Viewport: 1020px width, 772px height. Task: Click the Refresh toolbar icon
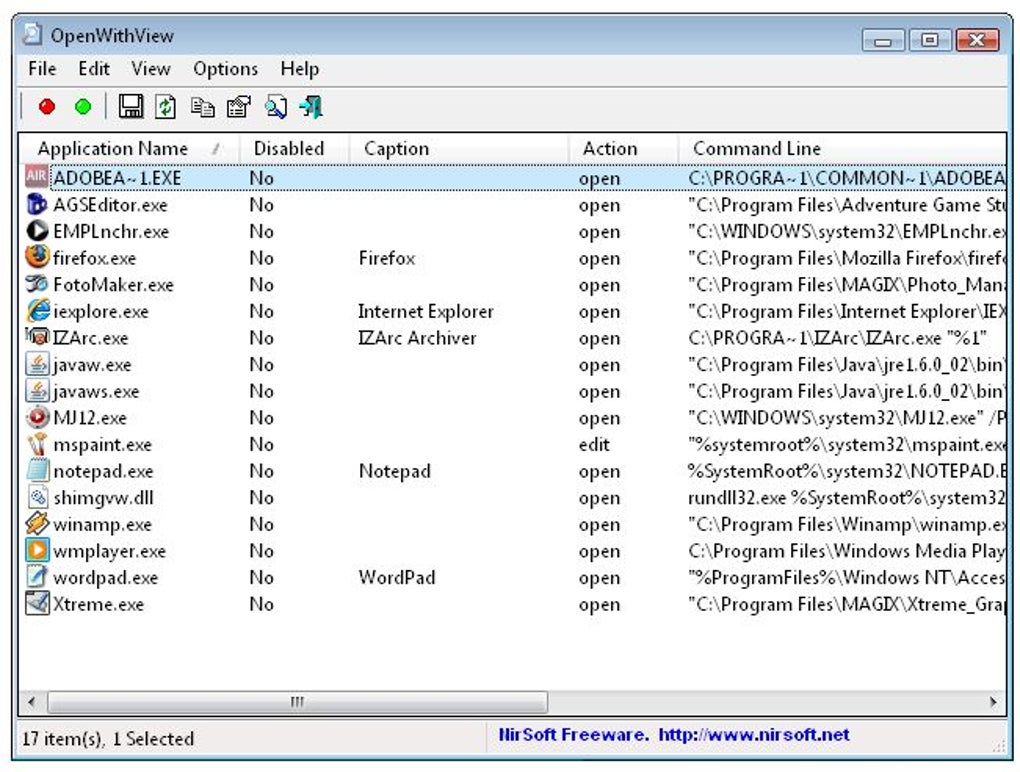click(166, 107)
